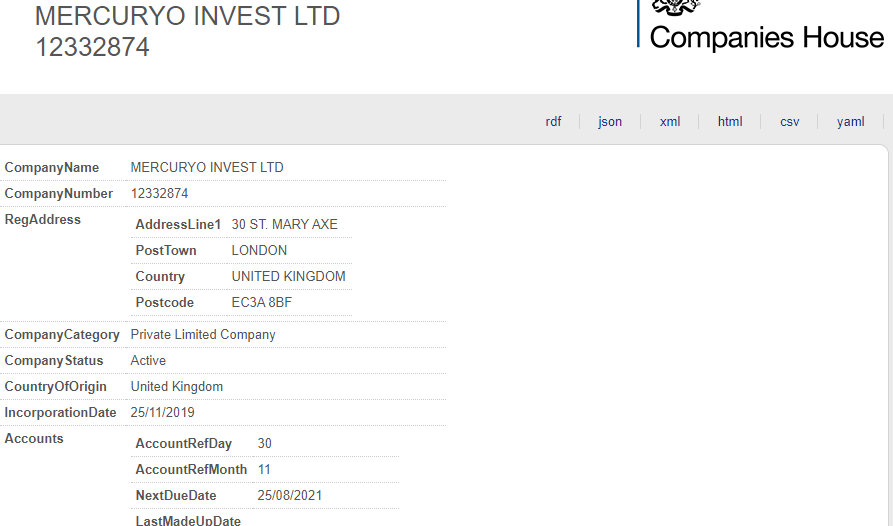Viewport: 893px width, 526px height.
Task: Click the AccountRefMonth label
Action: click(191, 470)
